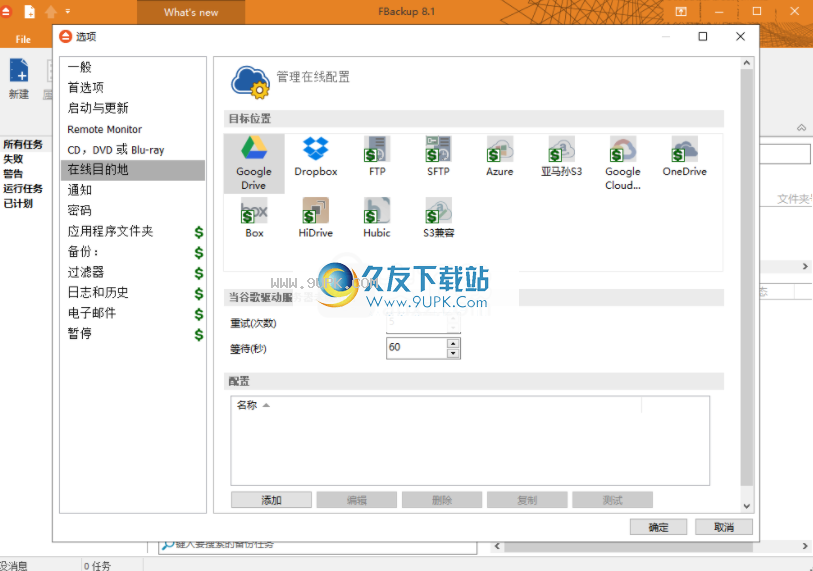
Task: Select 亚马孙S3 destination icon
Action: coord(562,157)
